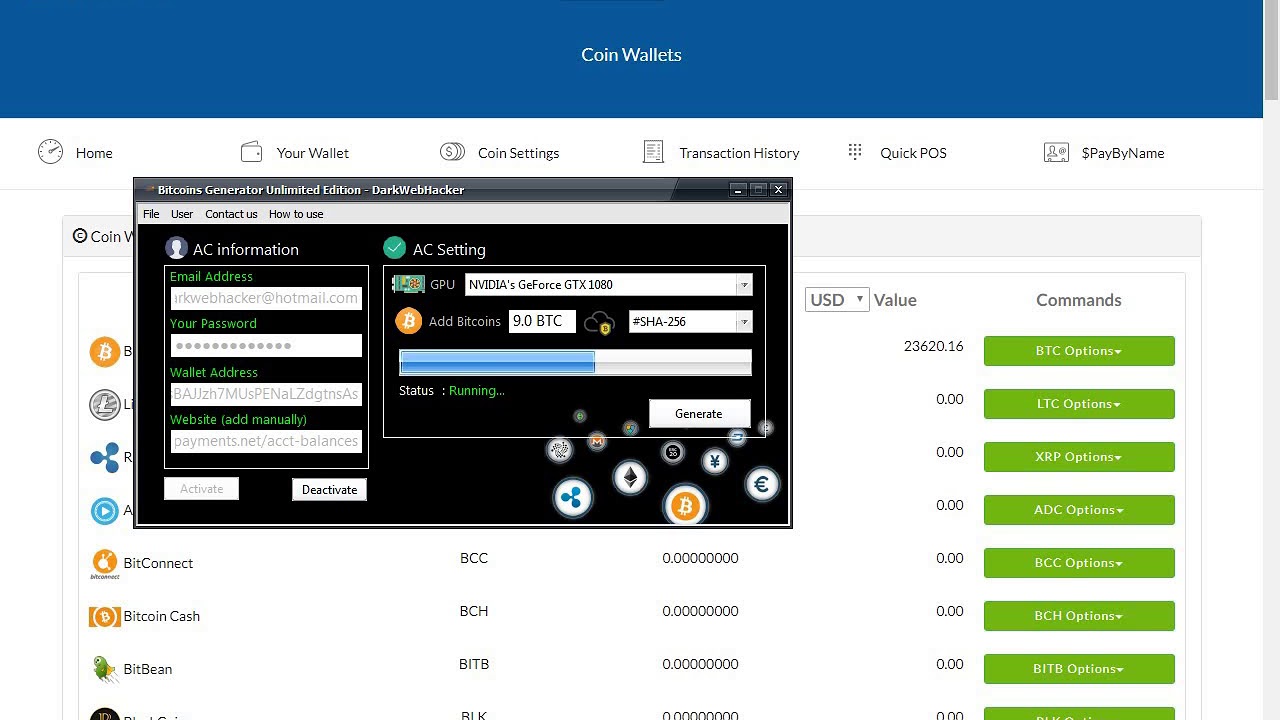Click the Yen orb icon
Viewport: 1280px width, 720px height.
pos(714,461)
